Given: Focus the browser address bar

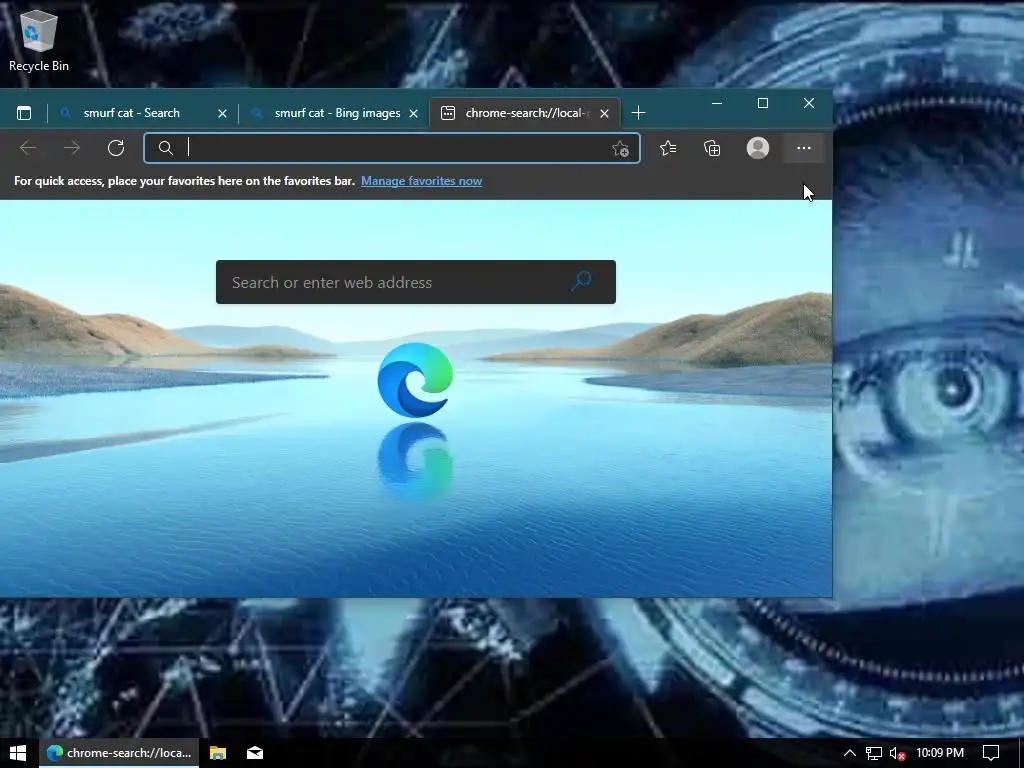Looking at the screenshot, I should tap(392, 148).
